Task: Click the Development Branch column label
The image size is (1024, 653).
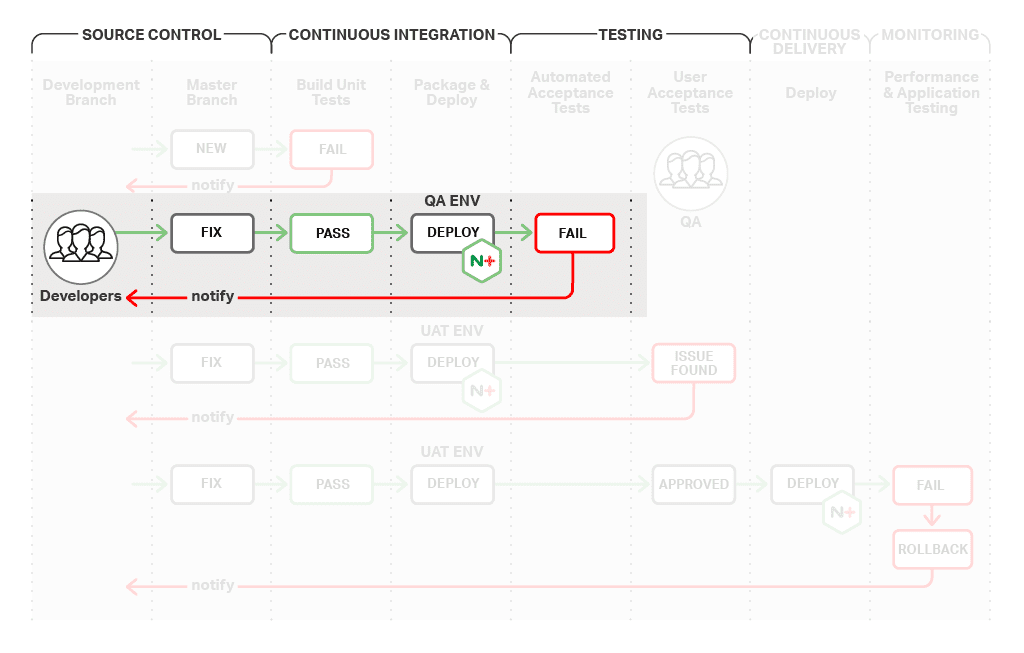Action: [x=91, y=92]
